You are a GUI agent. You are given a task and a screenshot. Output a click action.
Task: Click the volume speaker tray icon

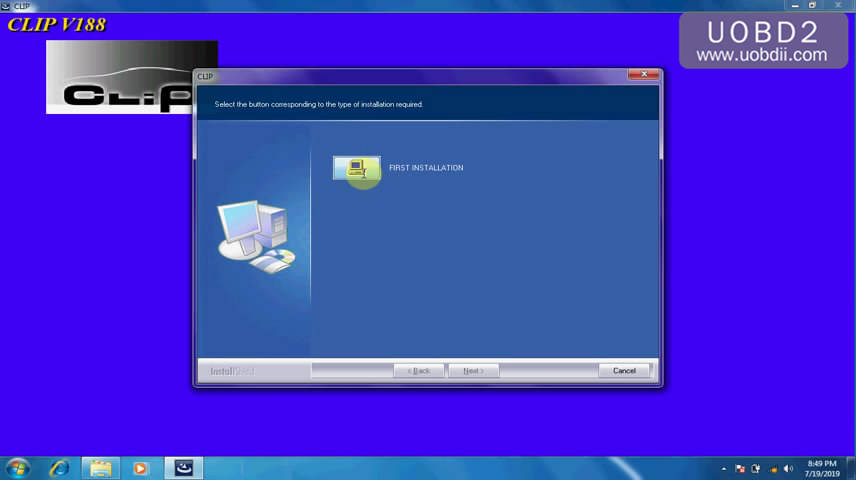(x=788, y=468)
